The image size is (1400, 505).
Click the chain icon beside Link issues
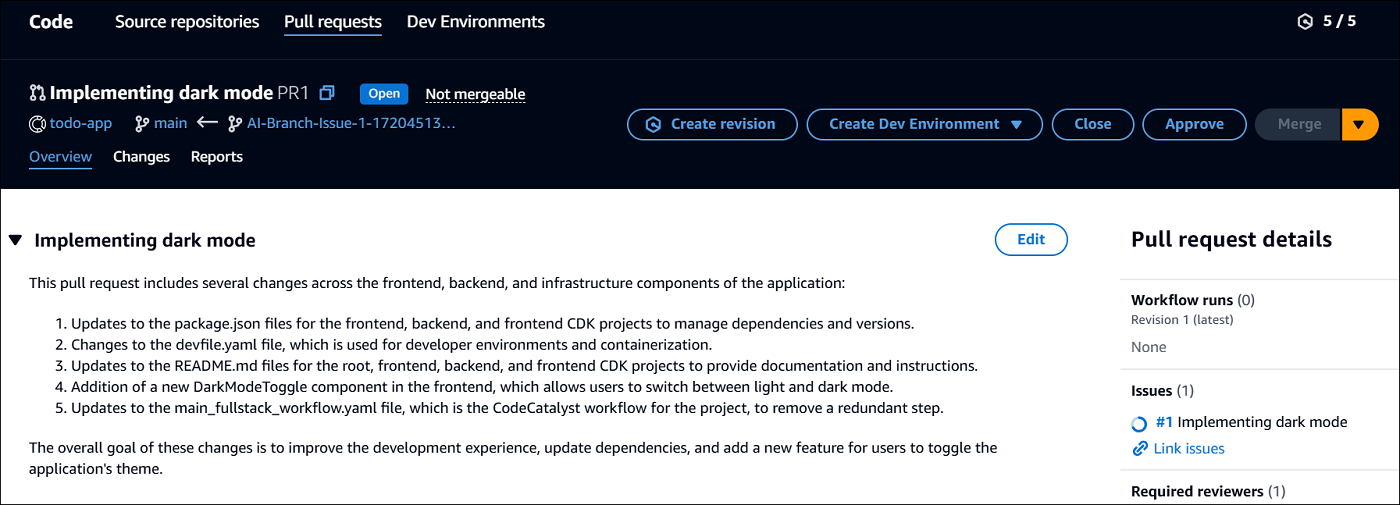(x=1139, y=449)
